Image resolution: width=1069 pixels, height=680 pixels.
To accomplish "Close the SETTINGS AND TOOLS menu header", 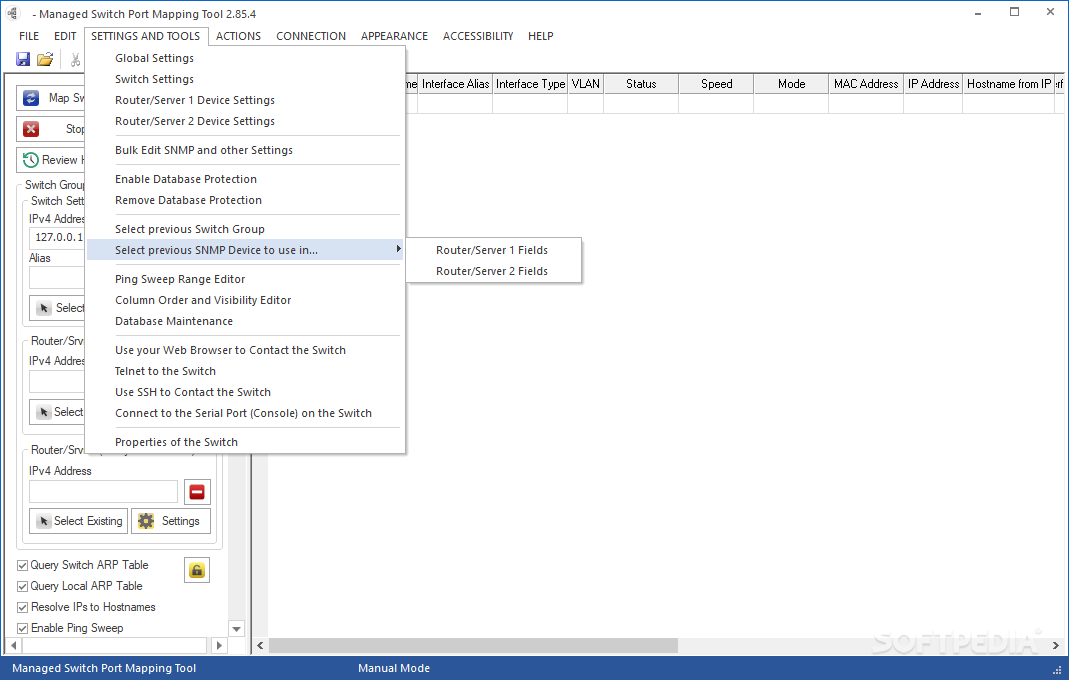I will (x=145, y=36).
